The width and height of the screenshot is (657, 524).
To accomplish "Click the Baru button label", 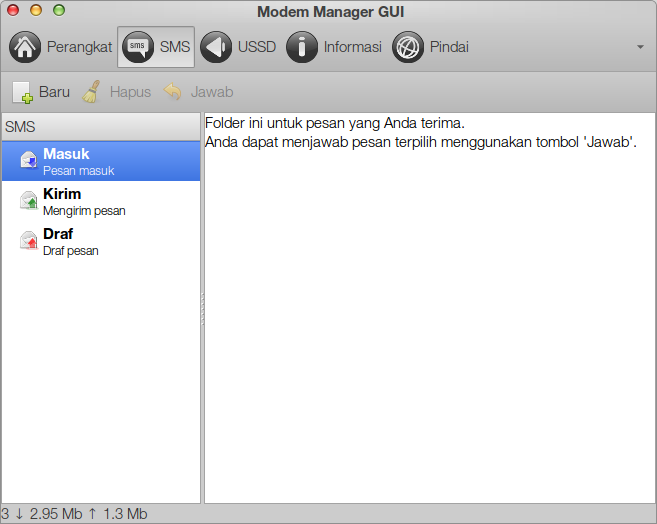I will pyautogui.click(x=54, y=92).
